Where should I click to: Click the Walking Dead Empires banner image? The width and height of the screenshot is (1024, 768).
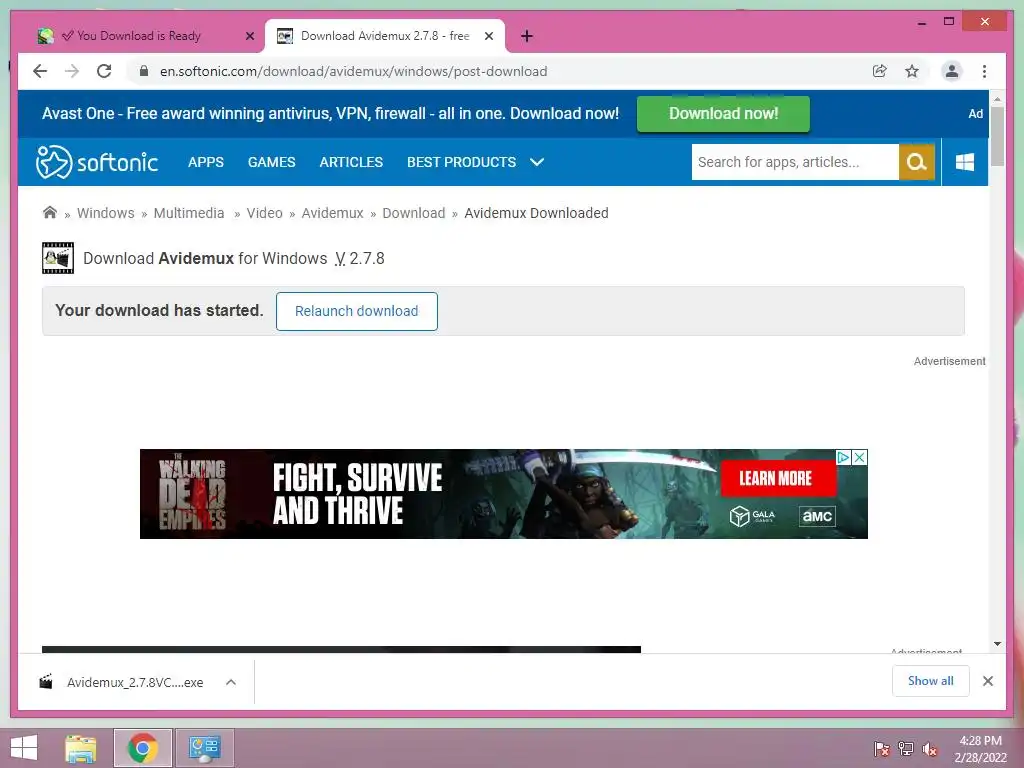coord(504,494)
